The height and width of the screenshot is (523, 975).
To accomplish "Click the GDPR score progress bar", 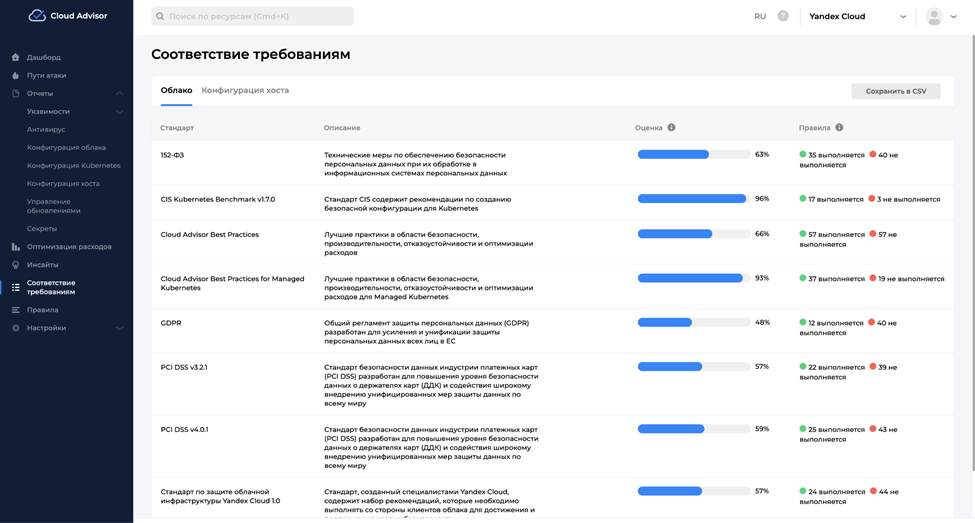I will coord(693,322).
